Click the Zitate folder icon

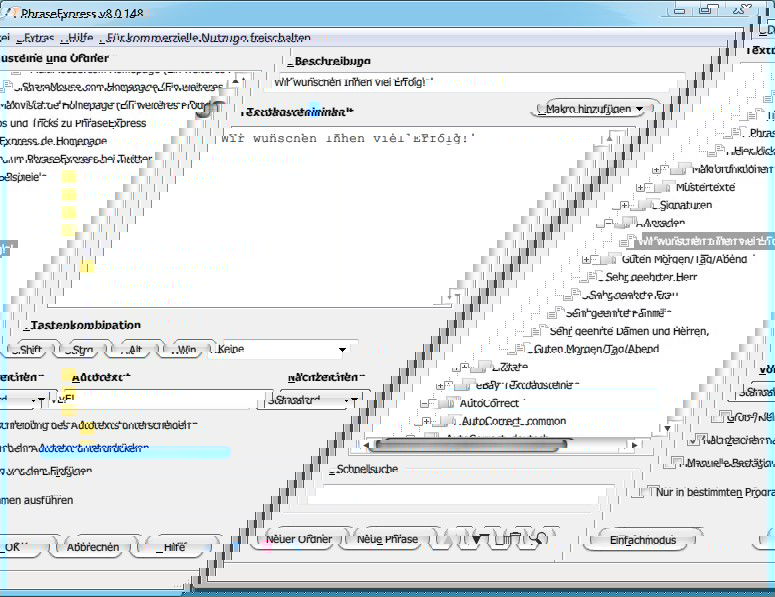[484, 367]
